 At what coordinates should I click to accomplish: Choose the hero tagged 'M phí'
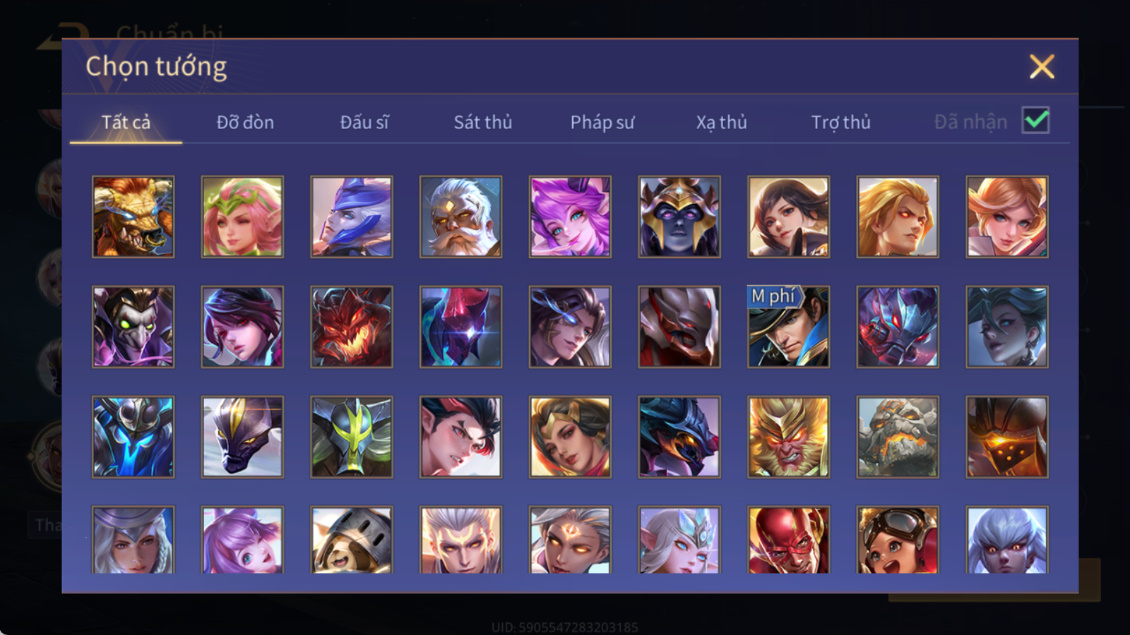pyautogui.click(x=788, y=327)
